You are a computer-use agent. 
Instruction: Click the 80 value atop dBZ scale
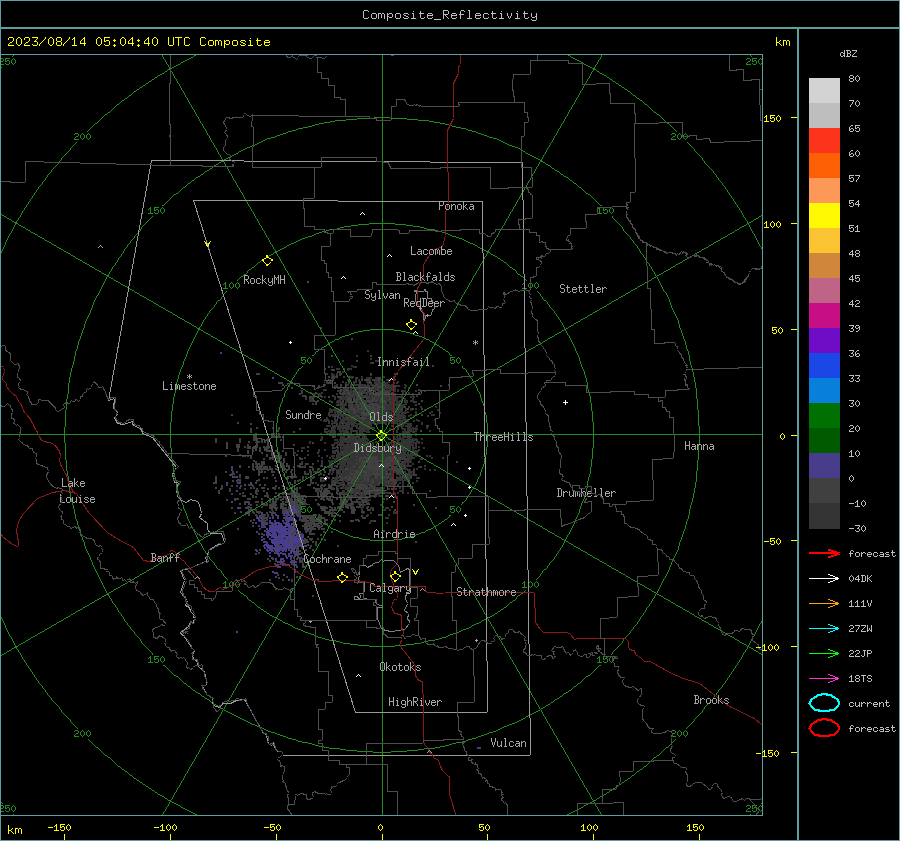854,78
